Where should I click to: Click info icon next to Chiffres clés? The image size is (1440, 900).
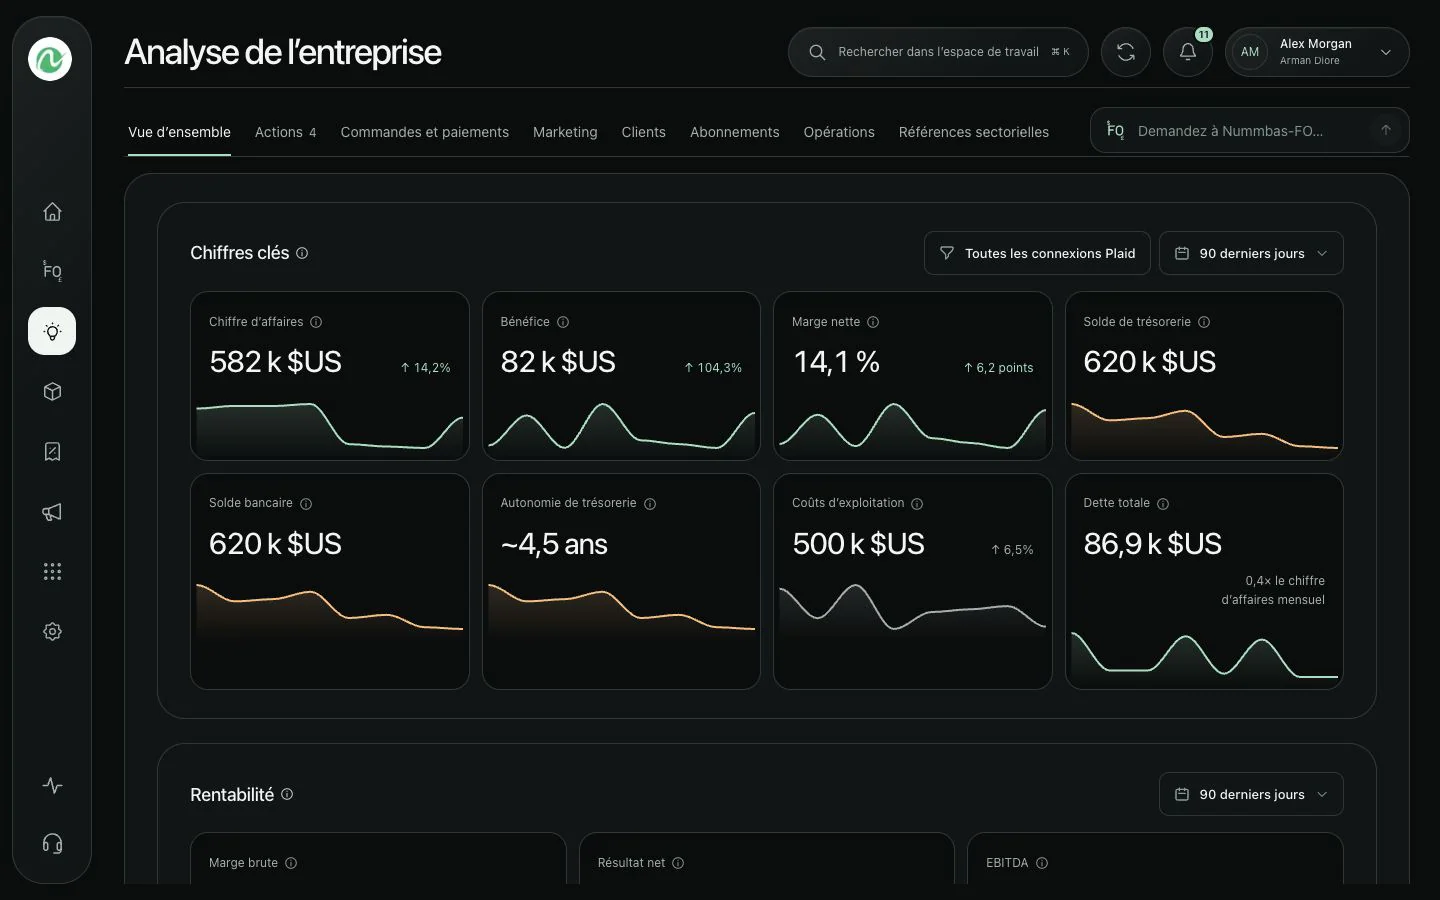click(x=302, y=253)
